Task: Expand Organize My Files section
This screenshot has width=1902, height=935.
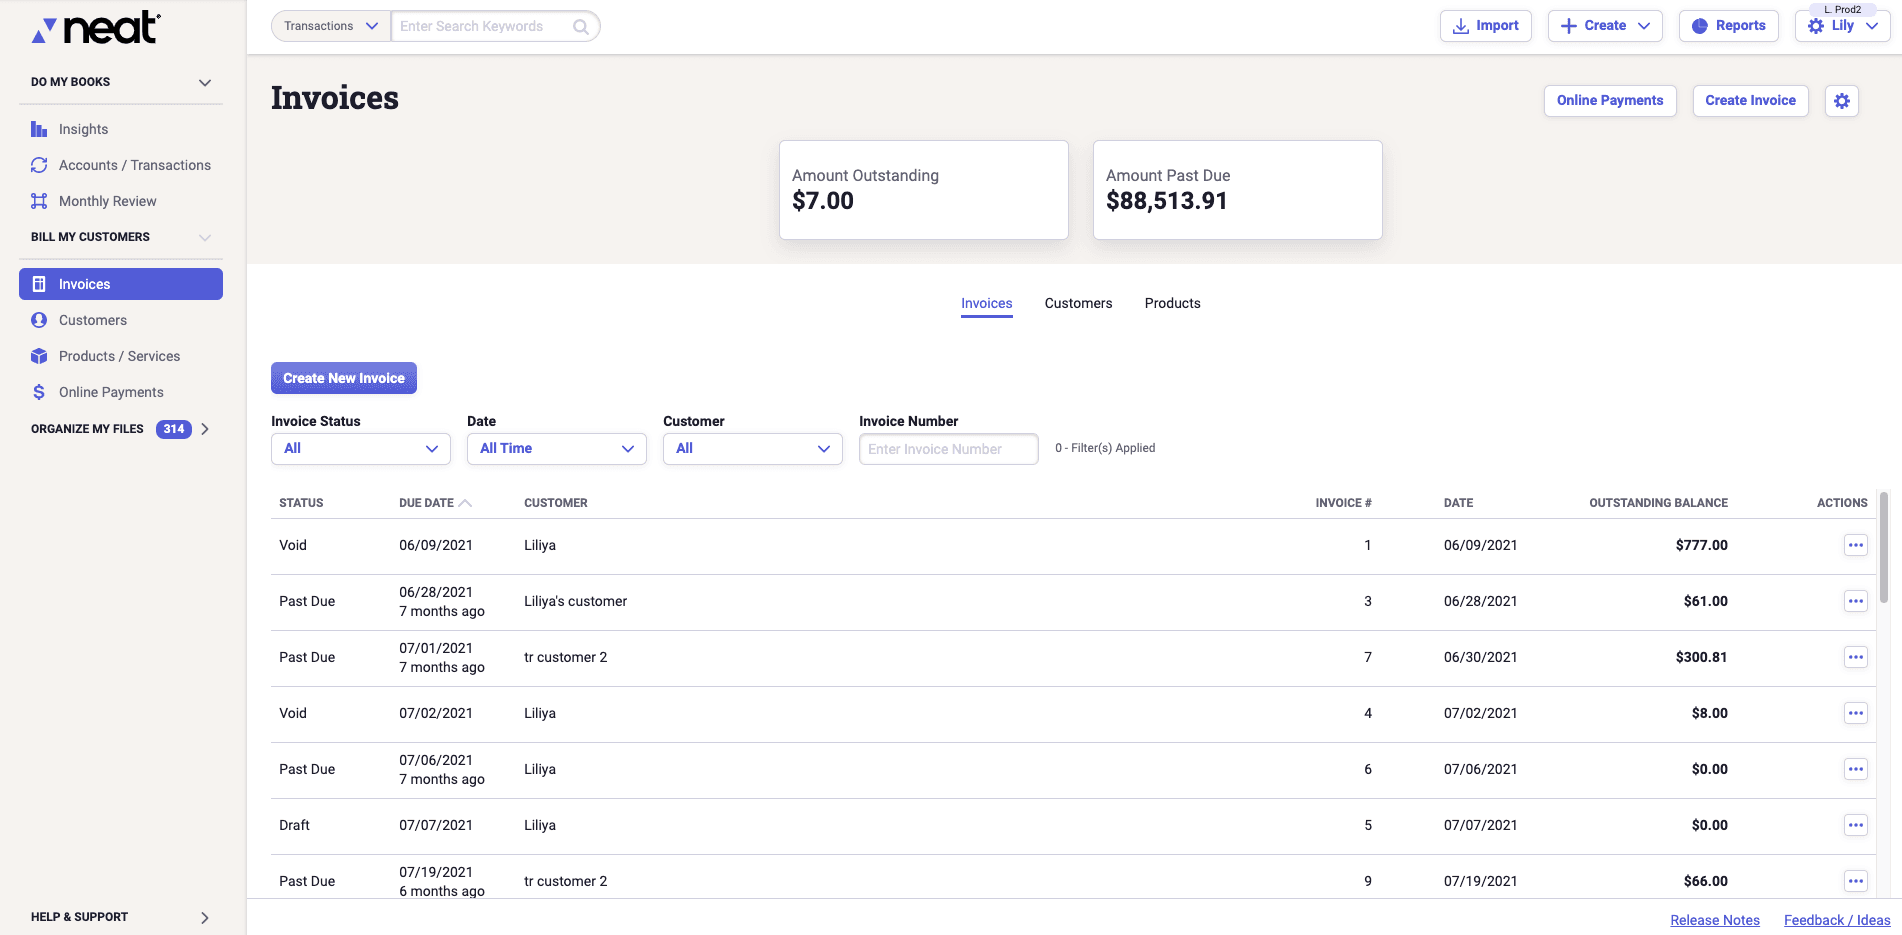Action: [205, 429]
